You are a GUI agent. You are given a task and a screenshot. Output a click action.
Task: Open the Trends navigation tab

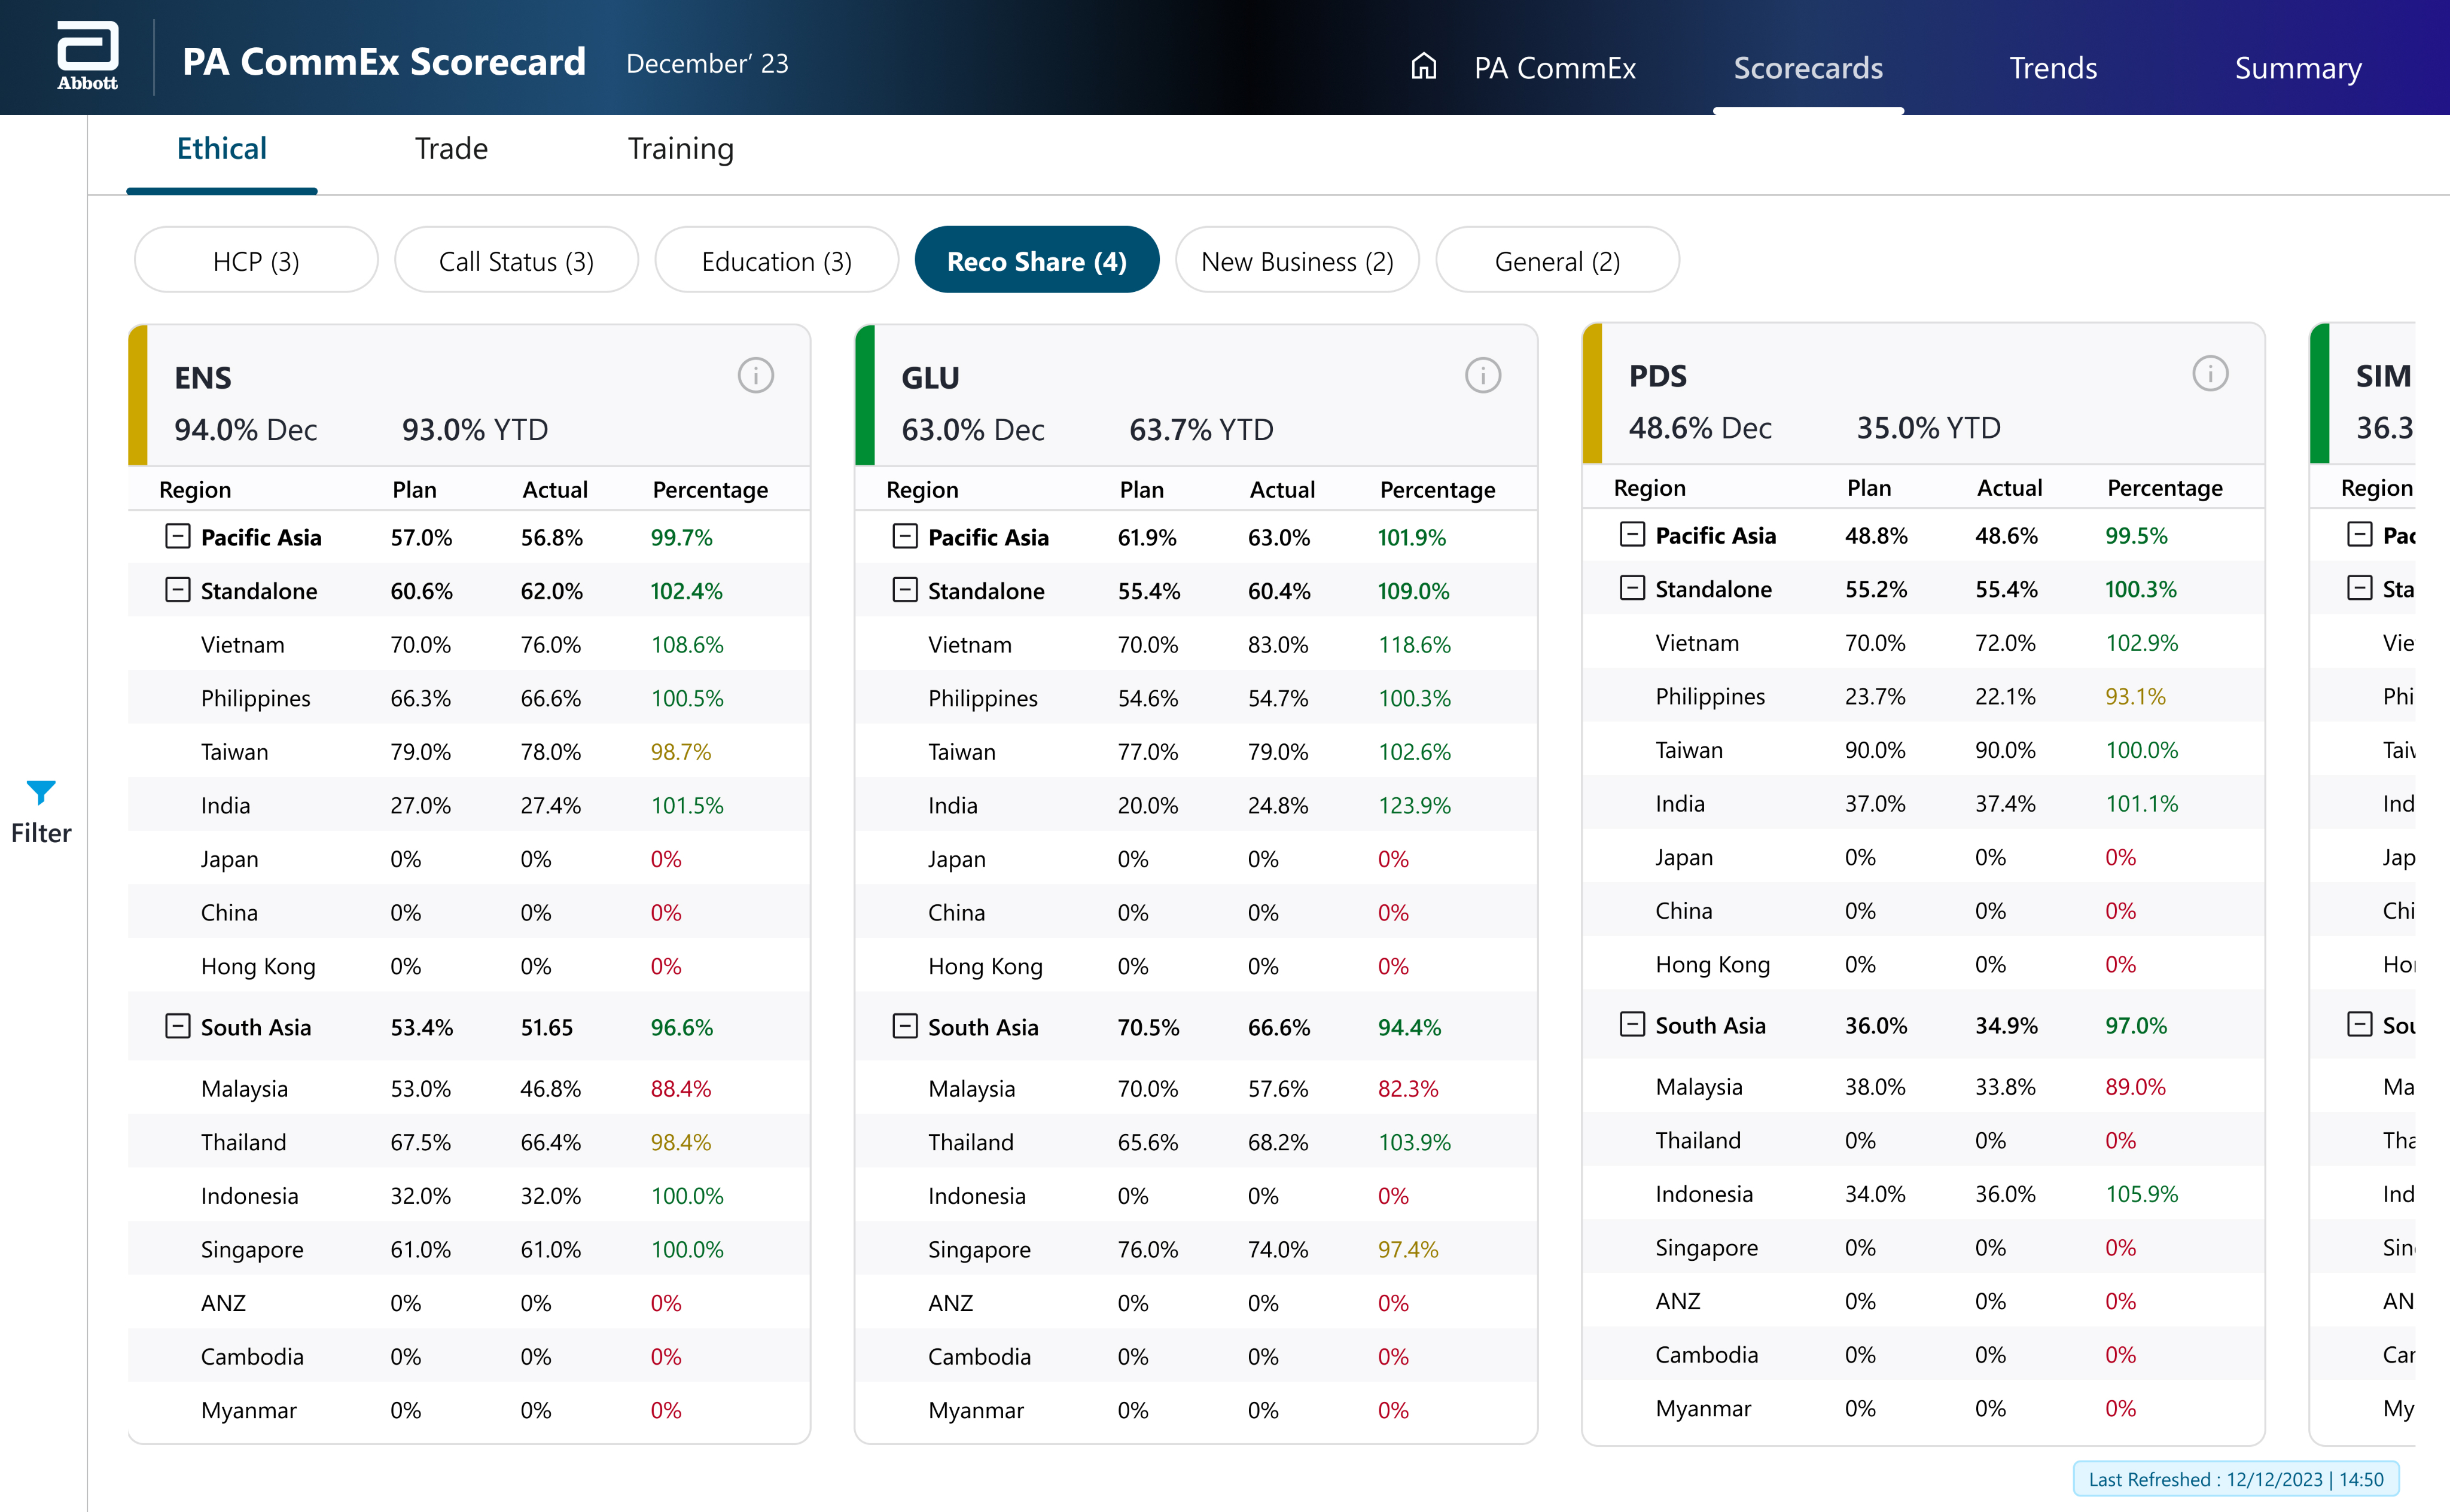(x=2052, y=68)
